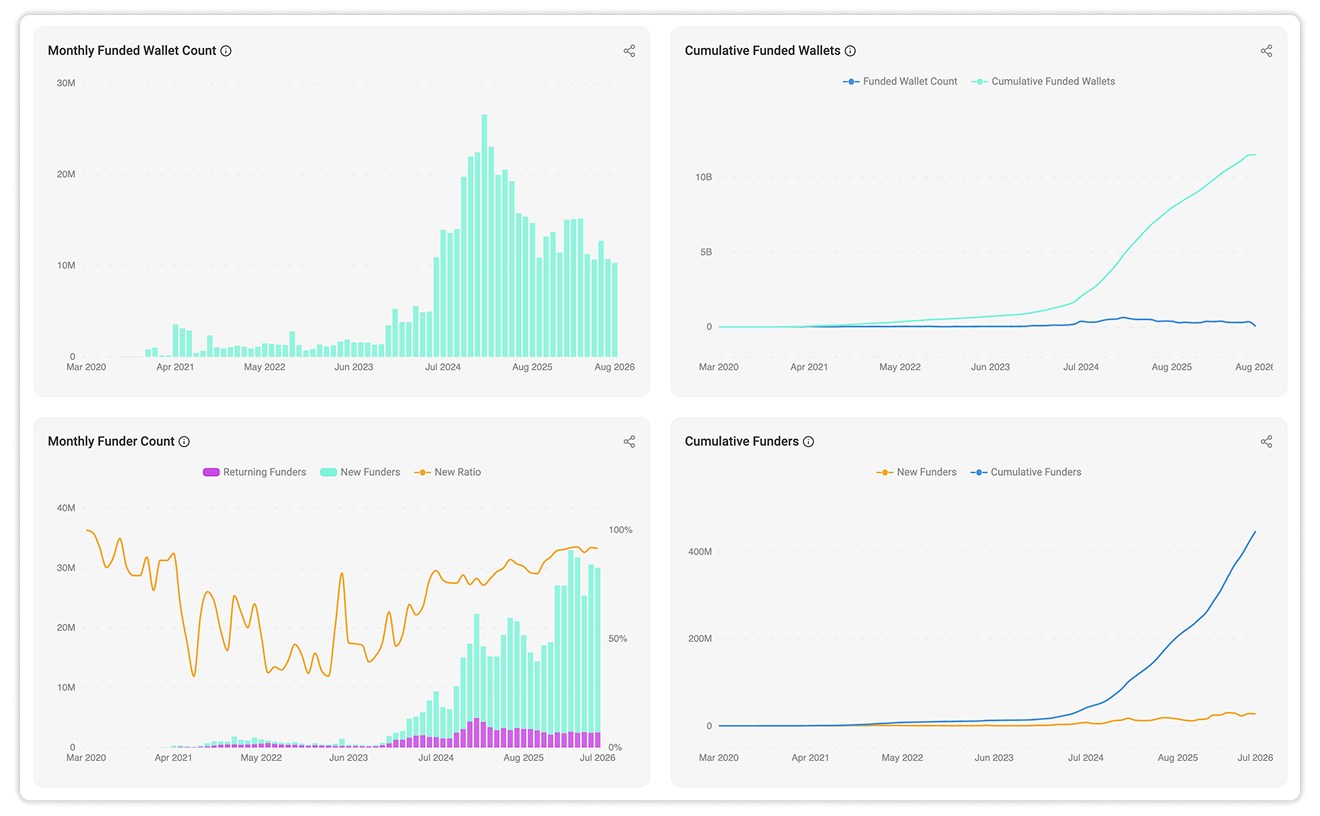Share the Monthly Funder Count chart
Screen dimensions: 1320x816
[629, 441]
